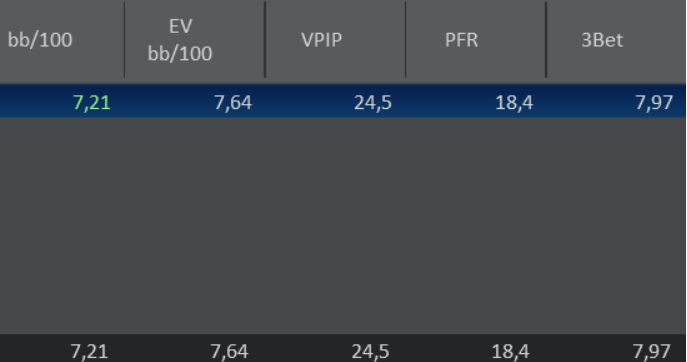The image size is (687, 362).
Task: Click the 24,5 total in the summary footer
Action: [370, 351]
